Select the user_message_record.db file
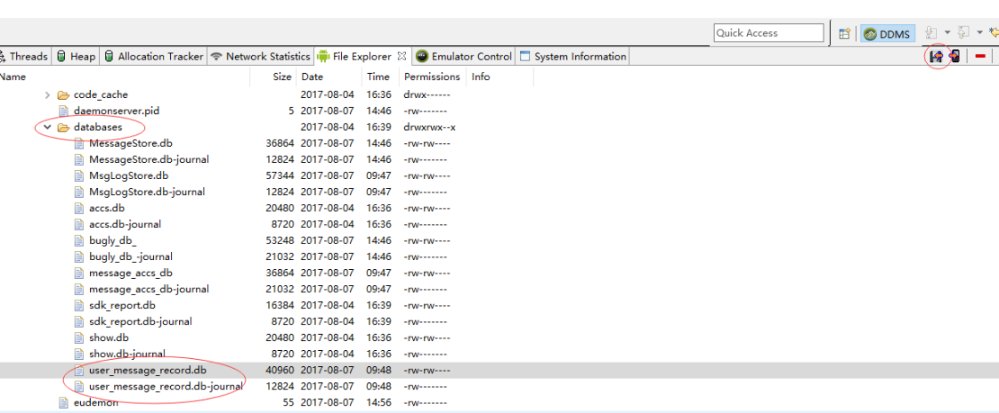This screenshot has height=413, width=999. click(148, 370)
